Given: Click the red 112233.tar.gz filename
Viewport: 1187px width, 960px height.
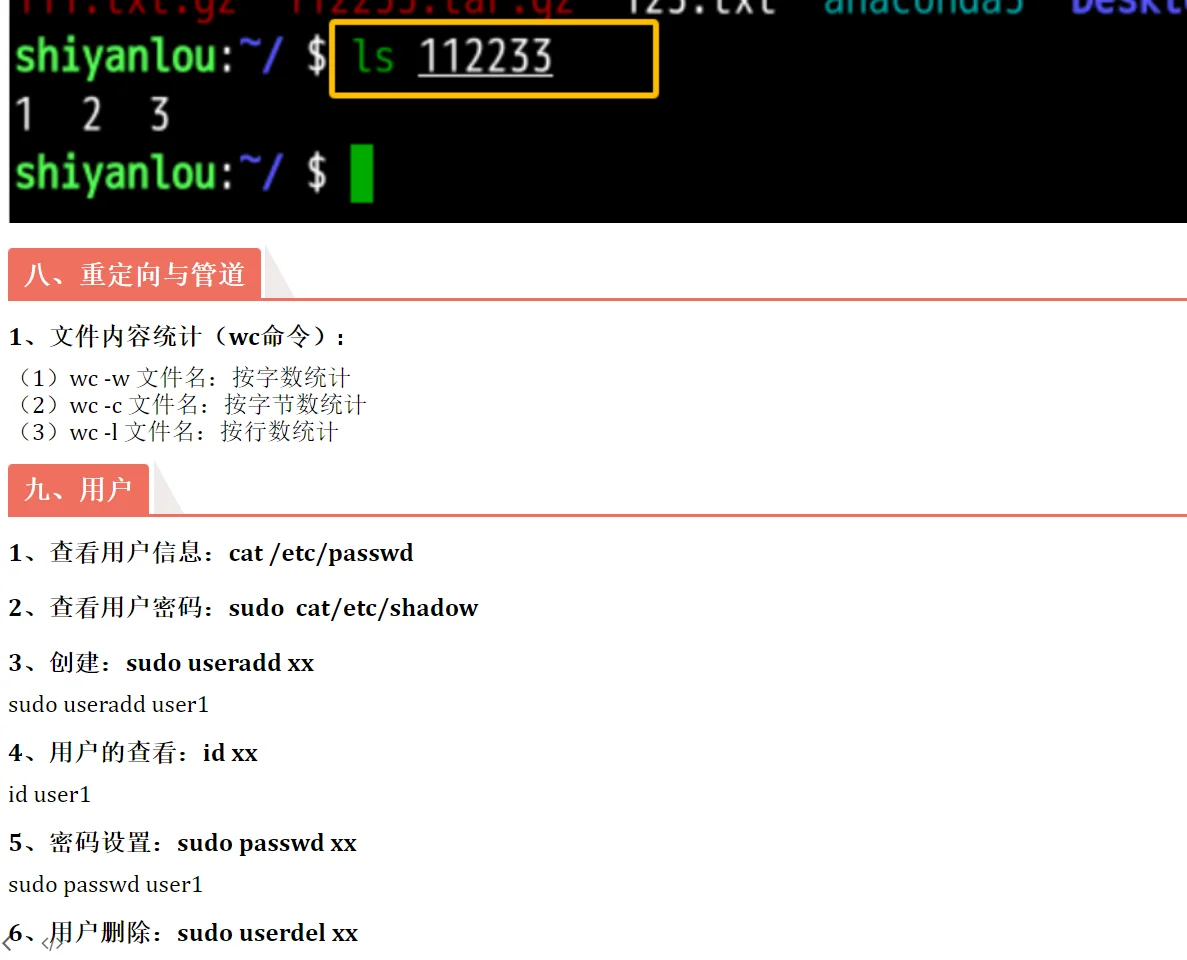Looking at the screenshot, I should (x=430, y=7).
